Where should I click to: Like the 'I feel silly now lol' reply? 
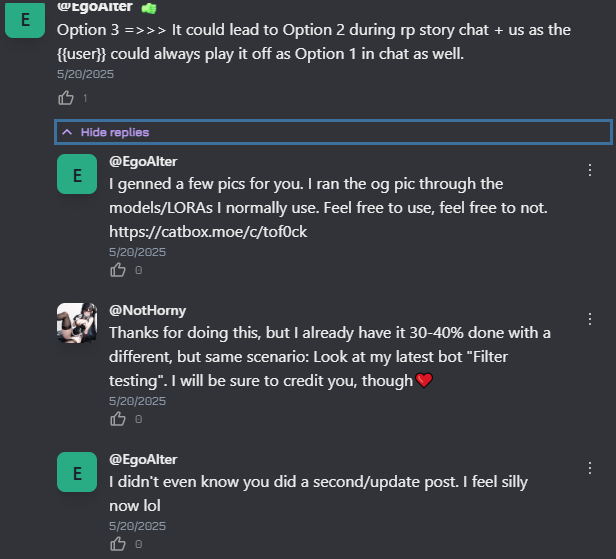click(x=117, y=544)
